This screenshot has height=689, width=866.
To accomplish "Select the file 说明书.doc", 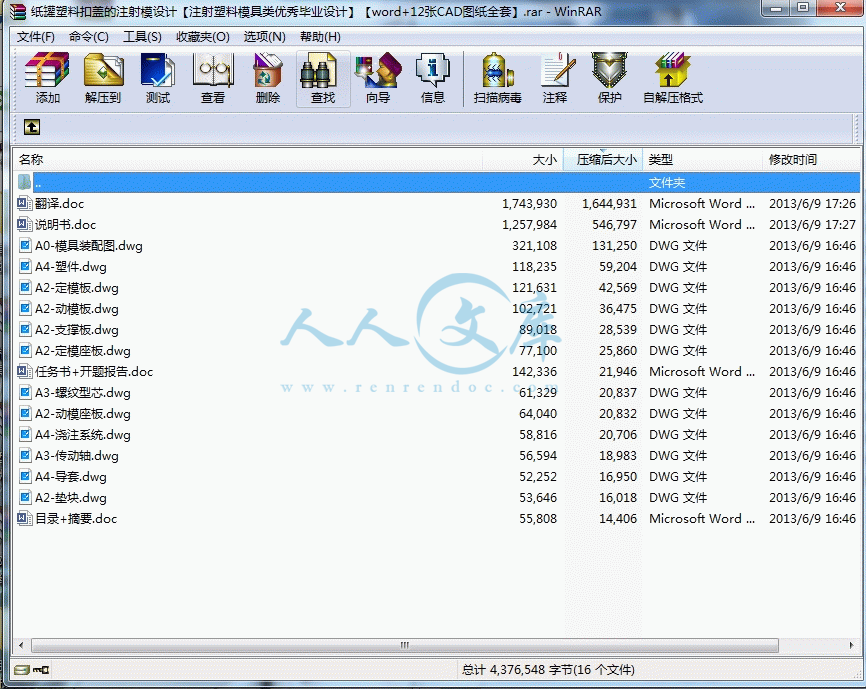I will click(x=65, y=225).
